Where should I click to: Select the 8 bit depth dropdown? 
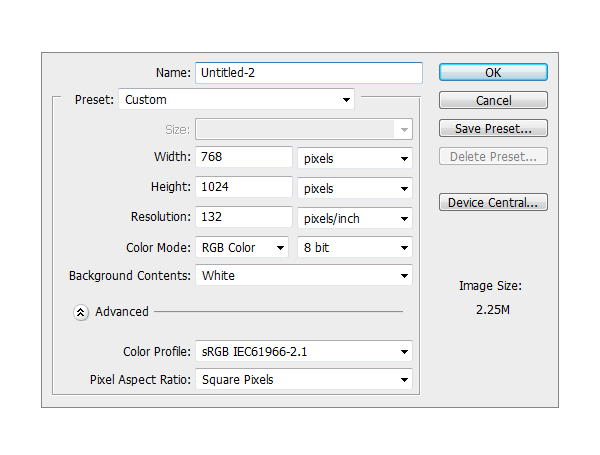click(x=355, y=247)
